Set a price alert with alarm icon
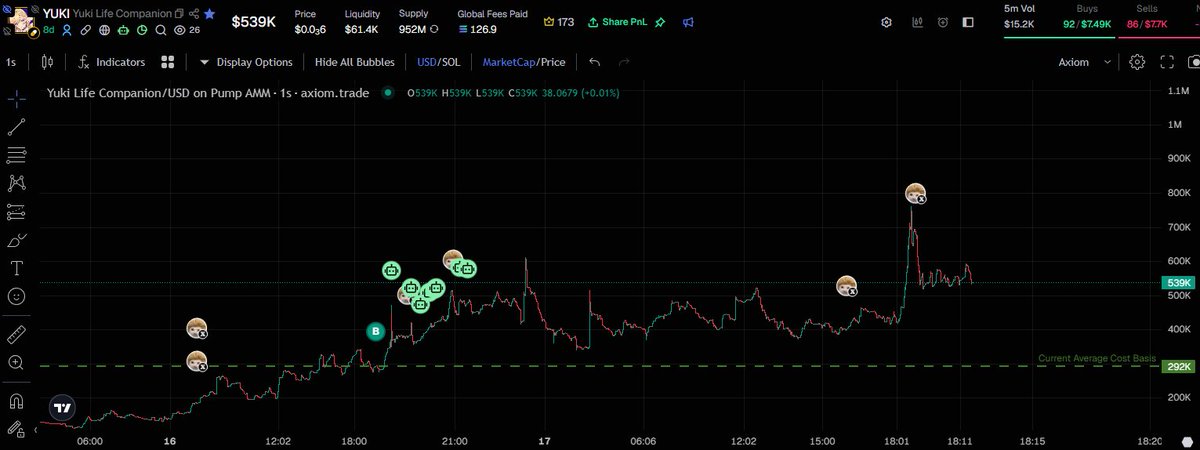The height and width of the screenshot is (450, 1200). 941,22
